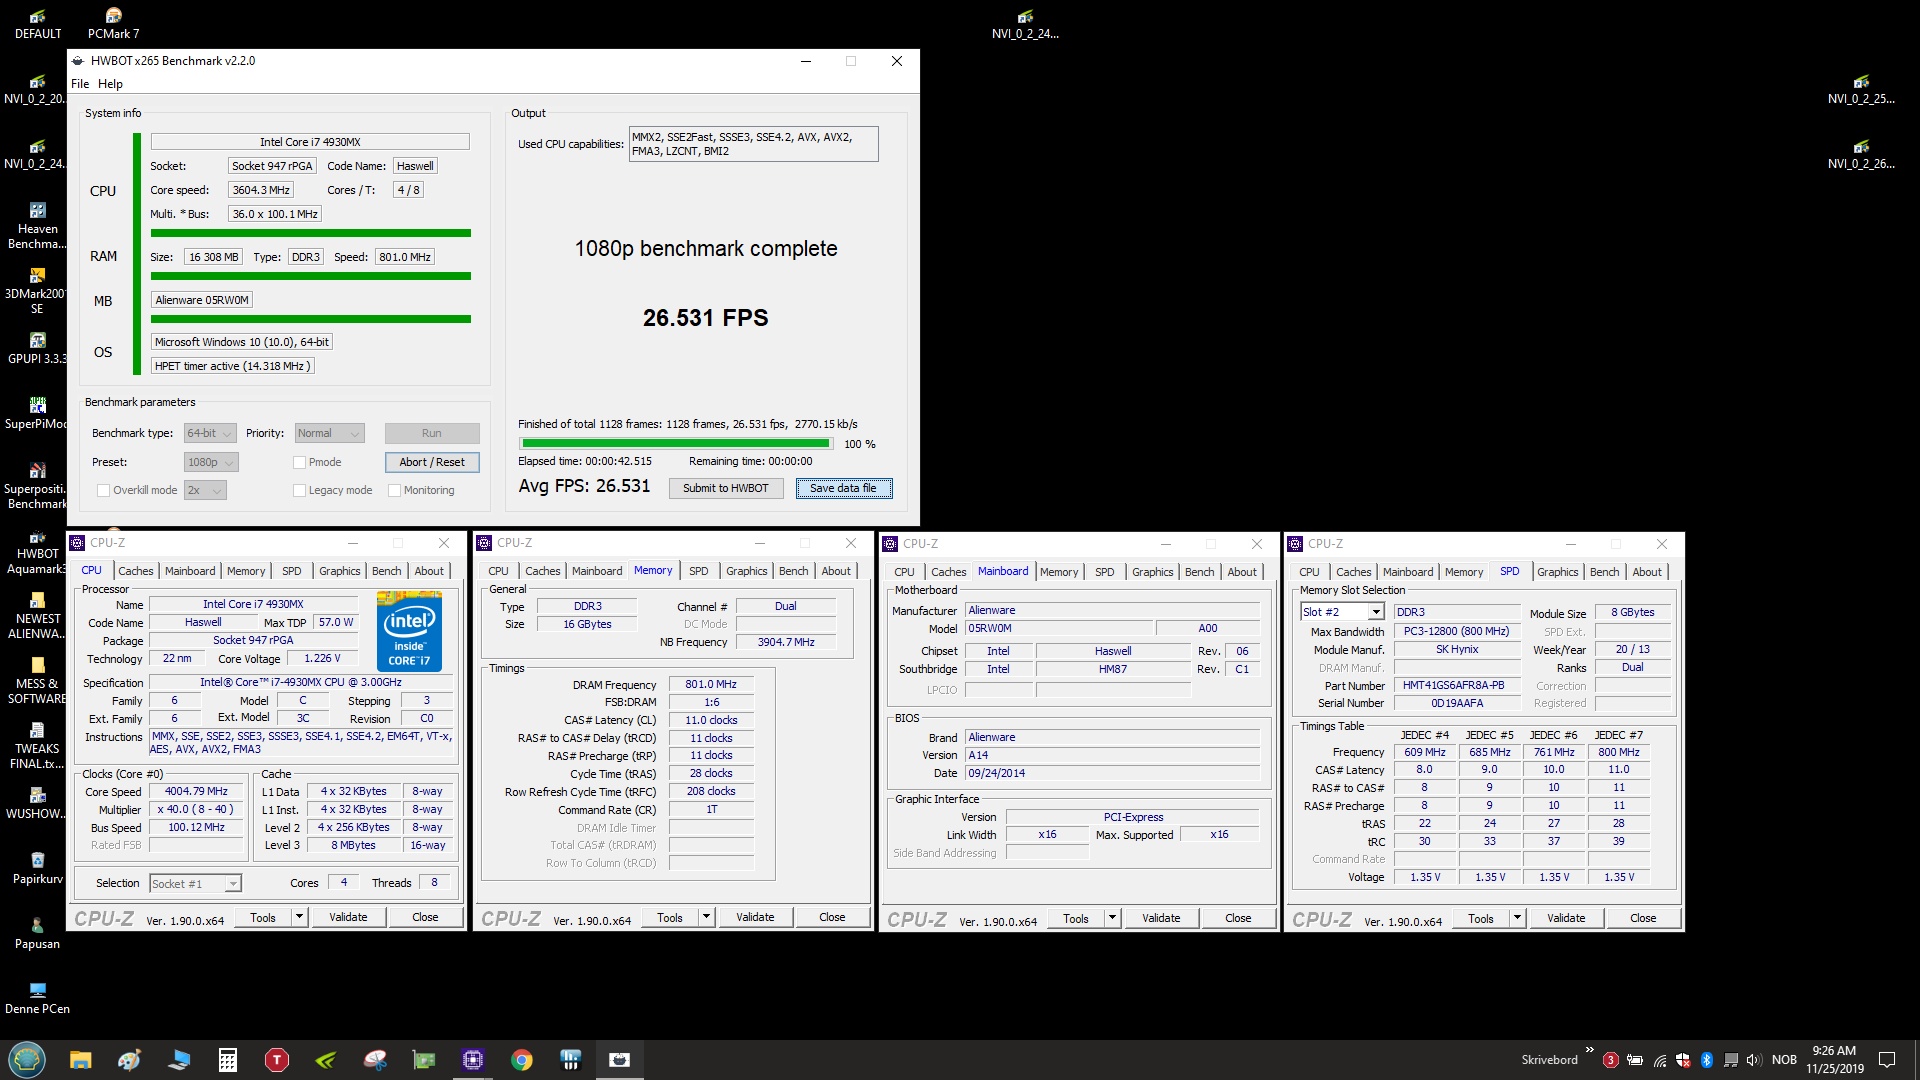1920x1080 pixels.
Task: Open the Papusan desktop icon
Action: (x=37, y=933)
